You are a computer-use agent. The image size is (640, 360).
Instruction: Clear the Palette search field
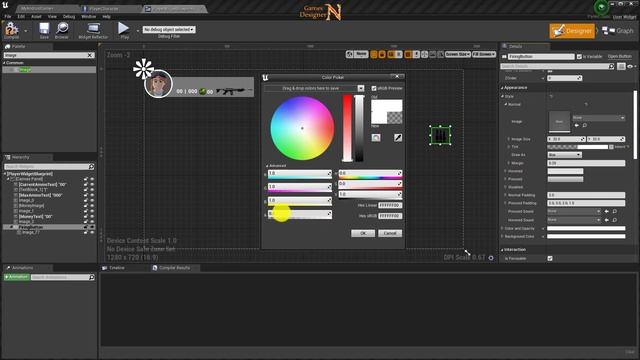click(90, 55)
